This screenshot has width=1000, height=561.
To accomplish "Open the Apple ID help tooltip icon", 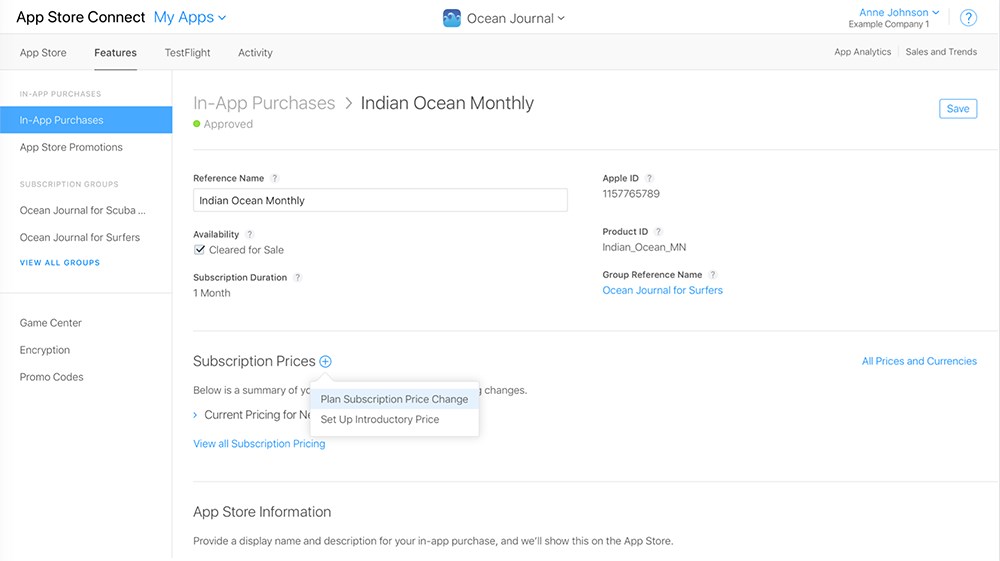I will tap(649, 178).
